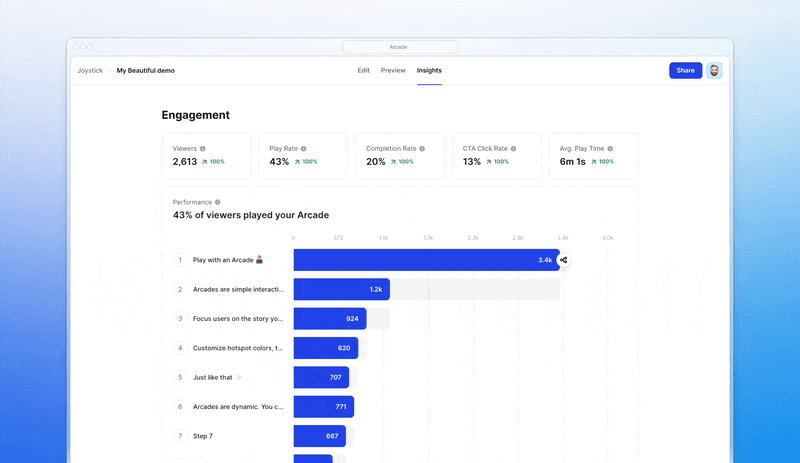The image size is (800, 463).
Task: Click the green 100% trend next to Viewers
Action: [x=213, y=161]
